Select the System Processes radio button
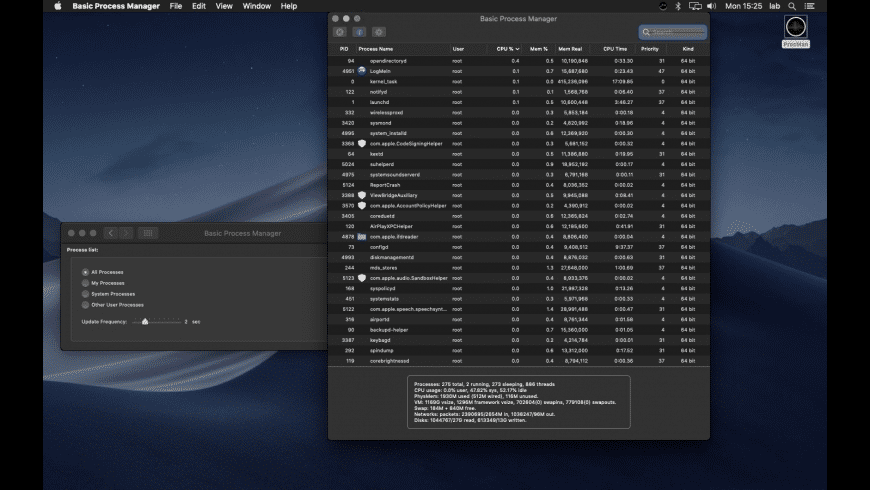 click(85, 294)
